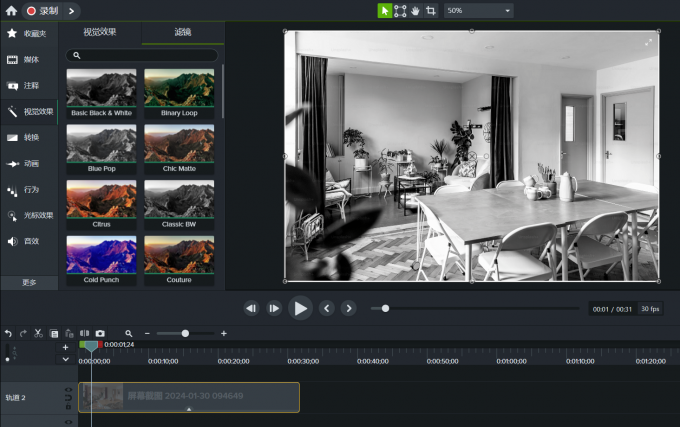The width and height of the screenshot is (680, 427).
Task: Play the video preview
Action: point(301,308)
